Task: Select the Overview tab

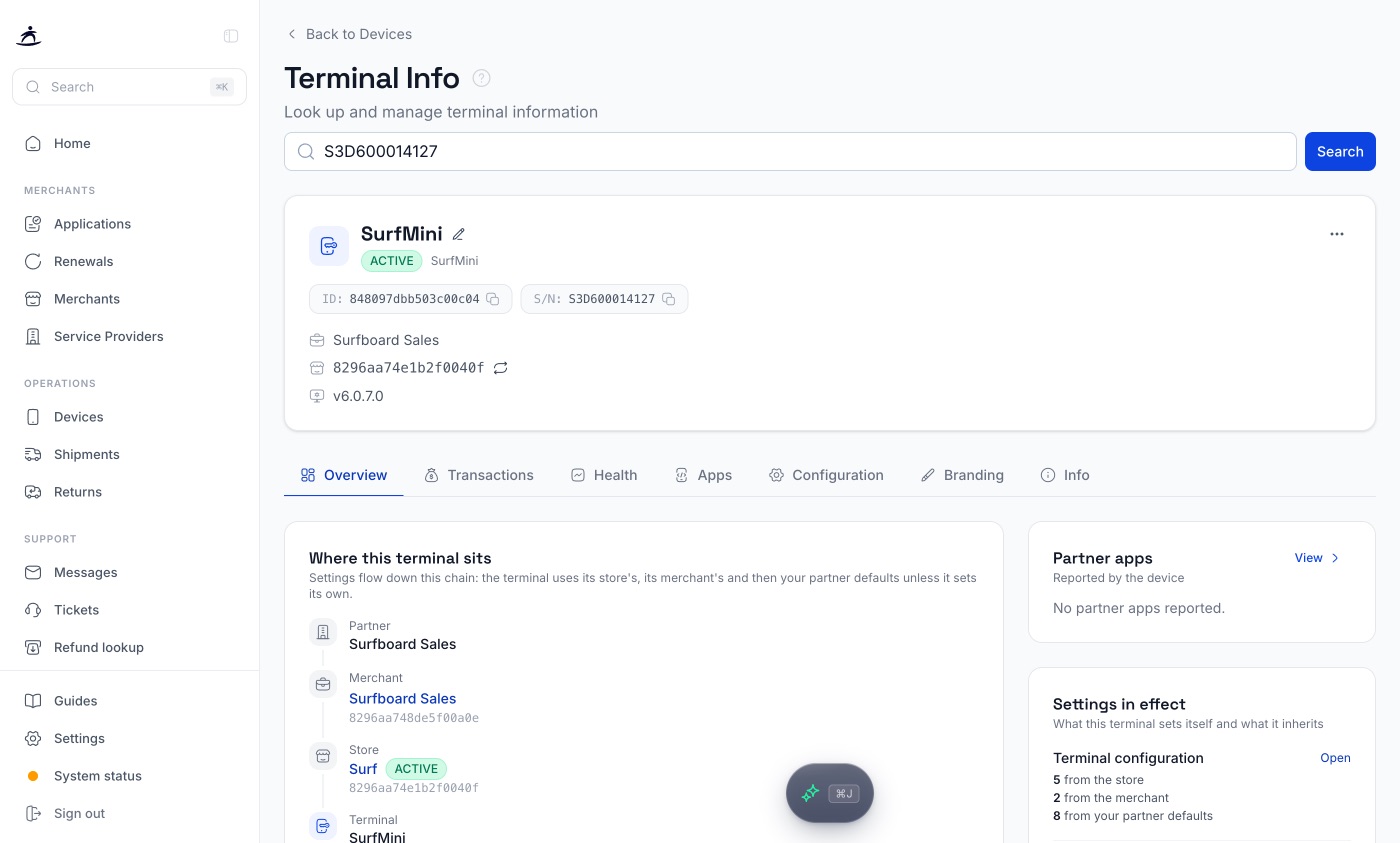Action: (x=344, y=475)
